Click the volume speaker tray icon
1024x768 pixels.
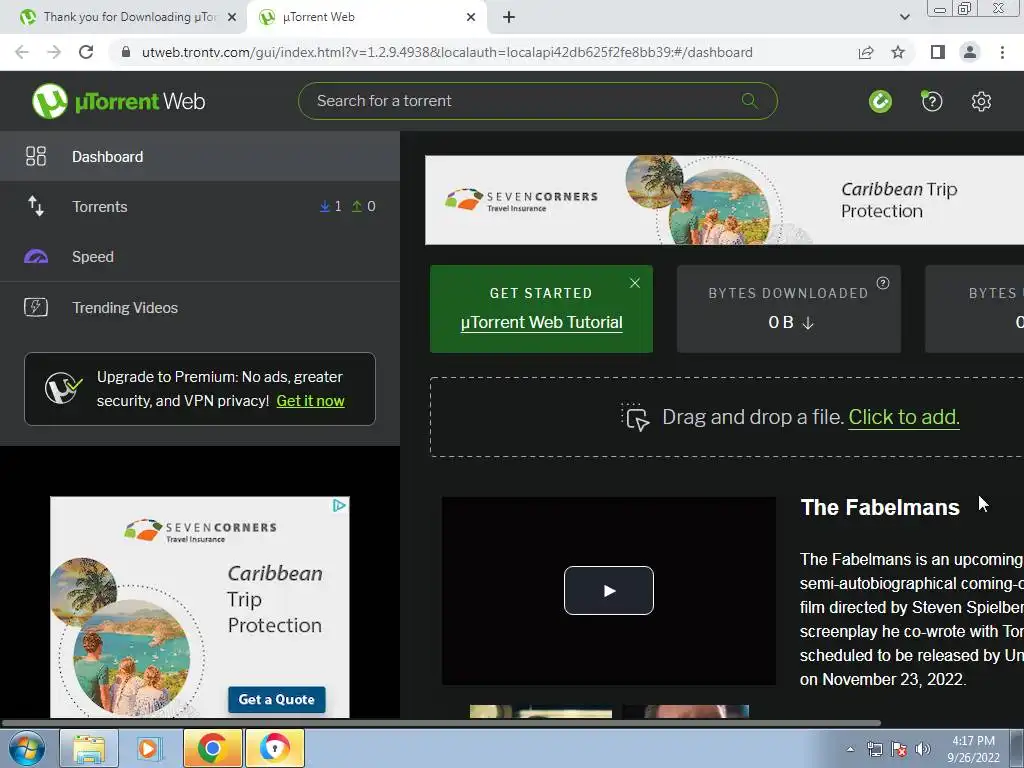pyautogui.click(x=923, y=749)
